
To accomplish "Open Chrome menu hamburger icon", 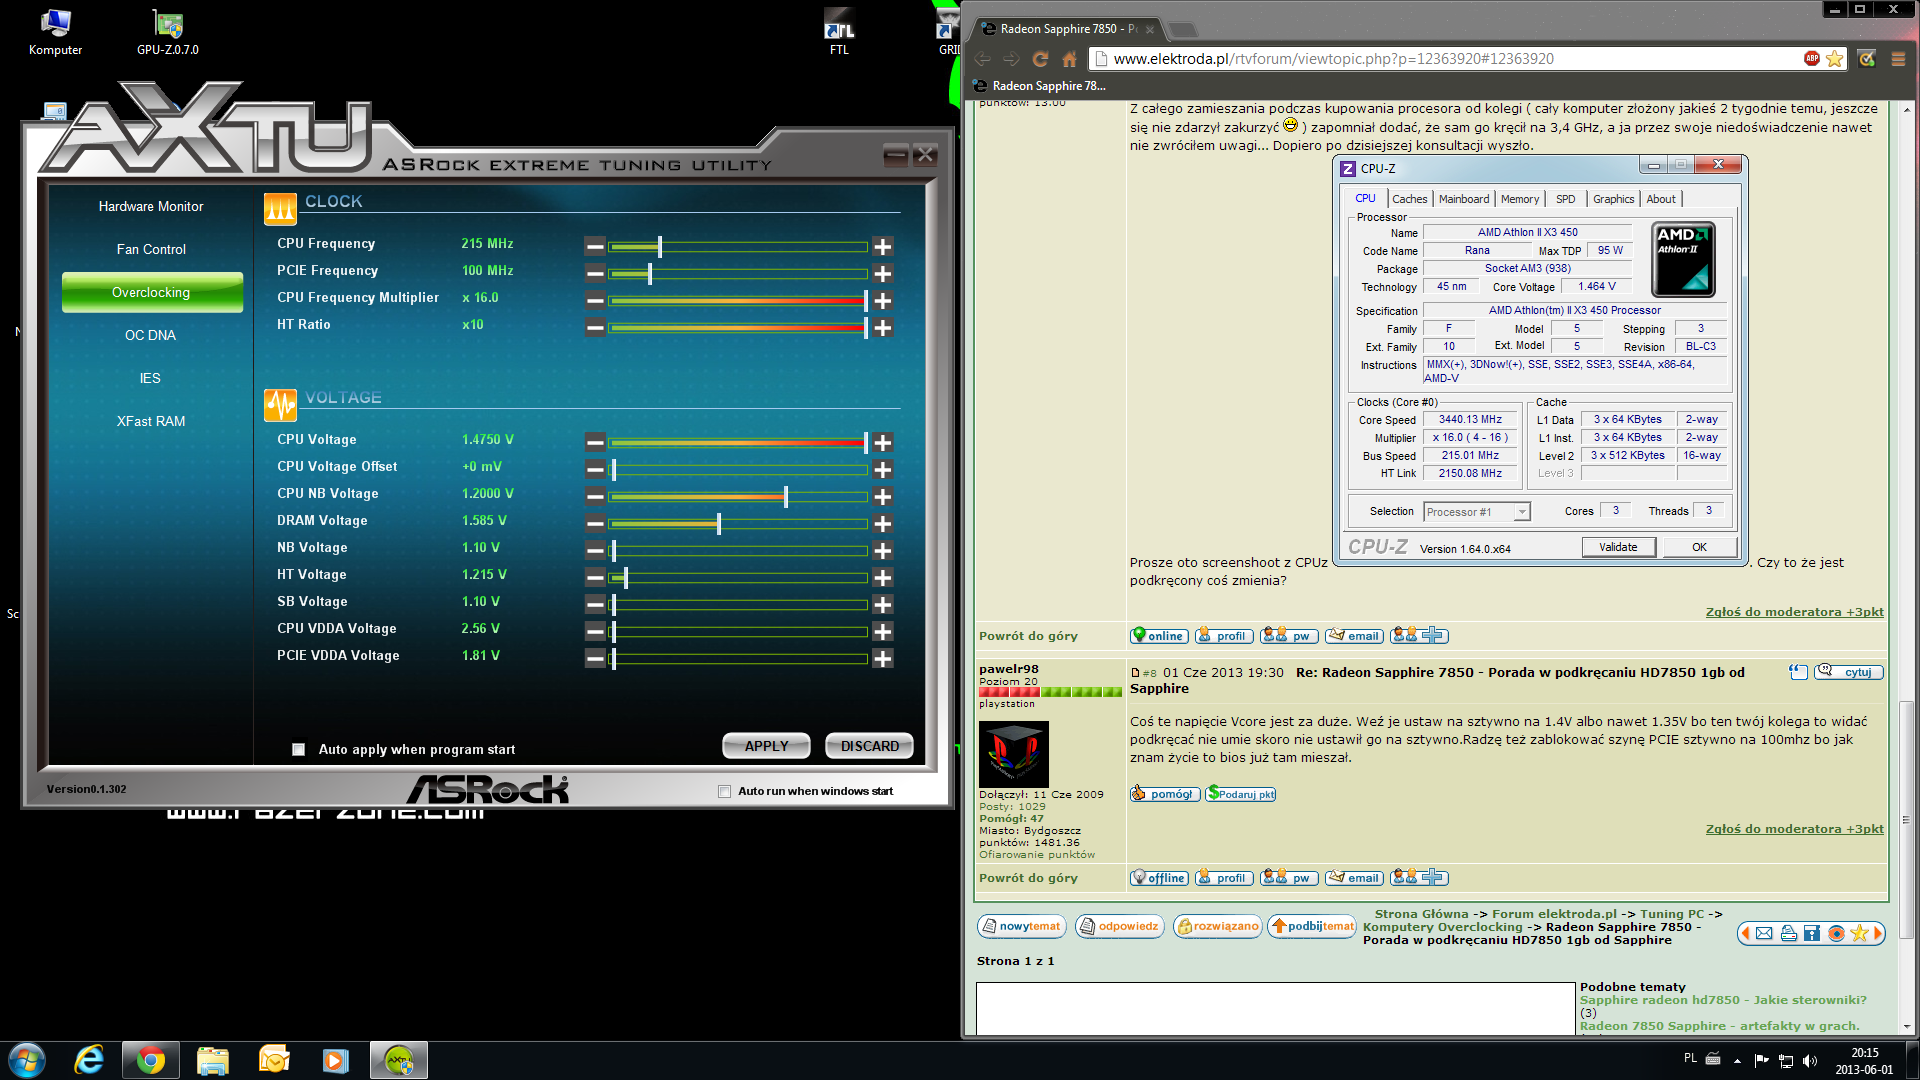I will pos(1898,59).
